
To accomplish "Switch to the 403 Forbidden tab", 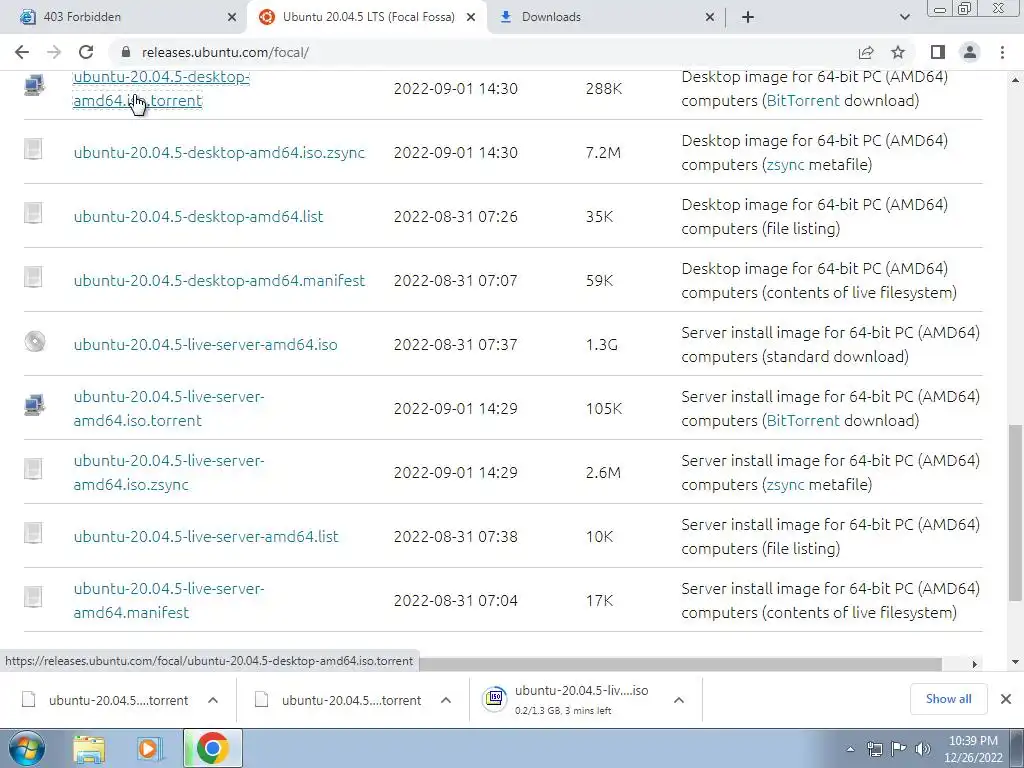I will [124, 17].
